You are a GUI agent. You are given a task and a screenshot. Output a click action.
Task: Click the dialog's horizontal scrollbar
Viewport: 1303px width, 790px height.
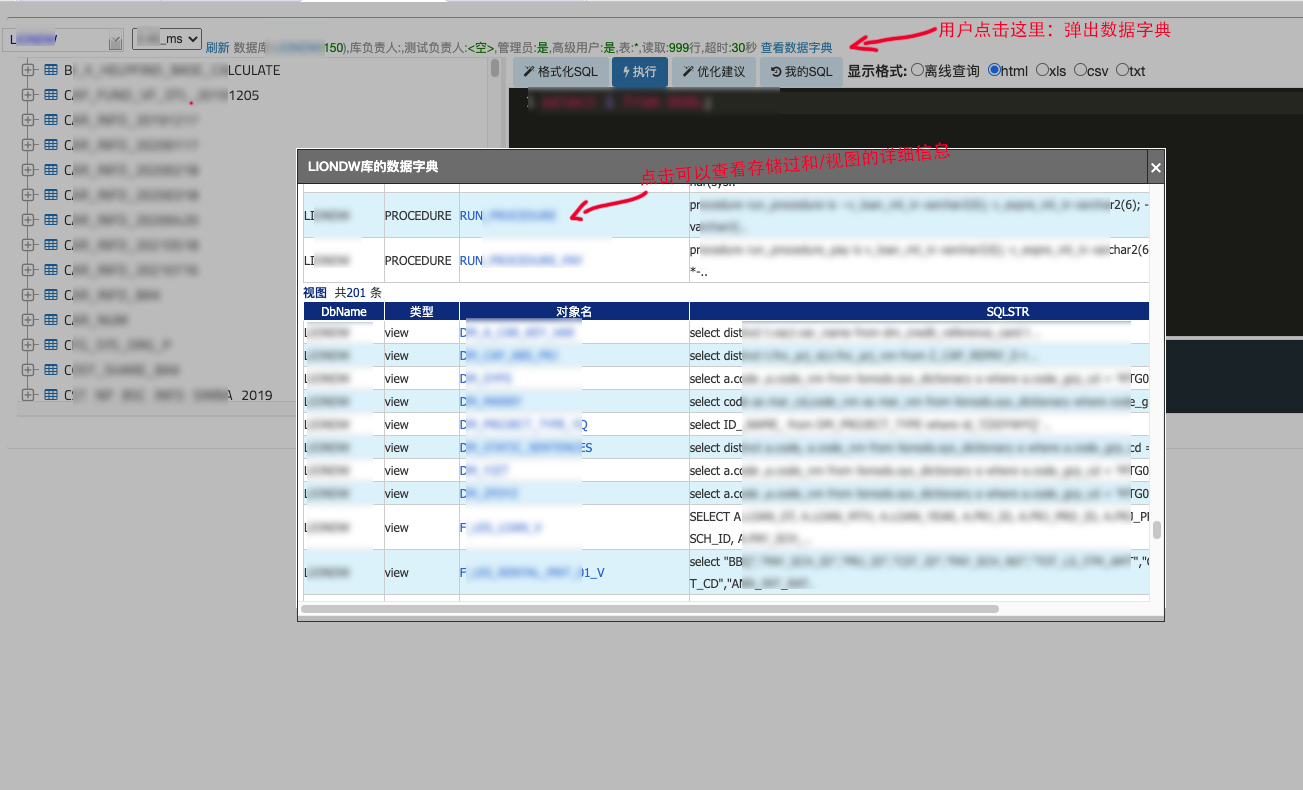(650, 608)
